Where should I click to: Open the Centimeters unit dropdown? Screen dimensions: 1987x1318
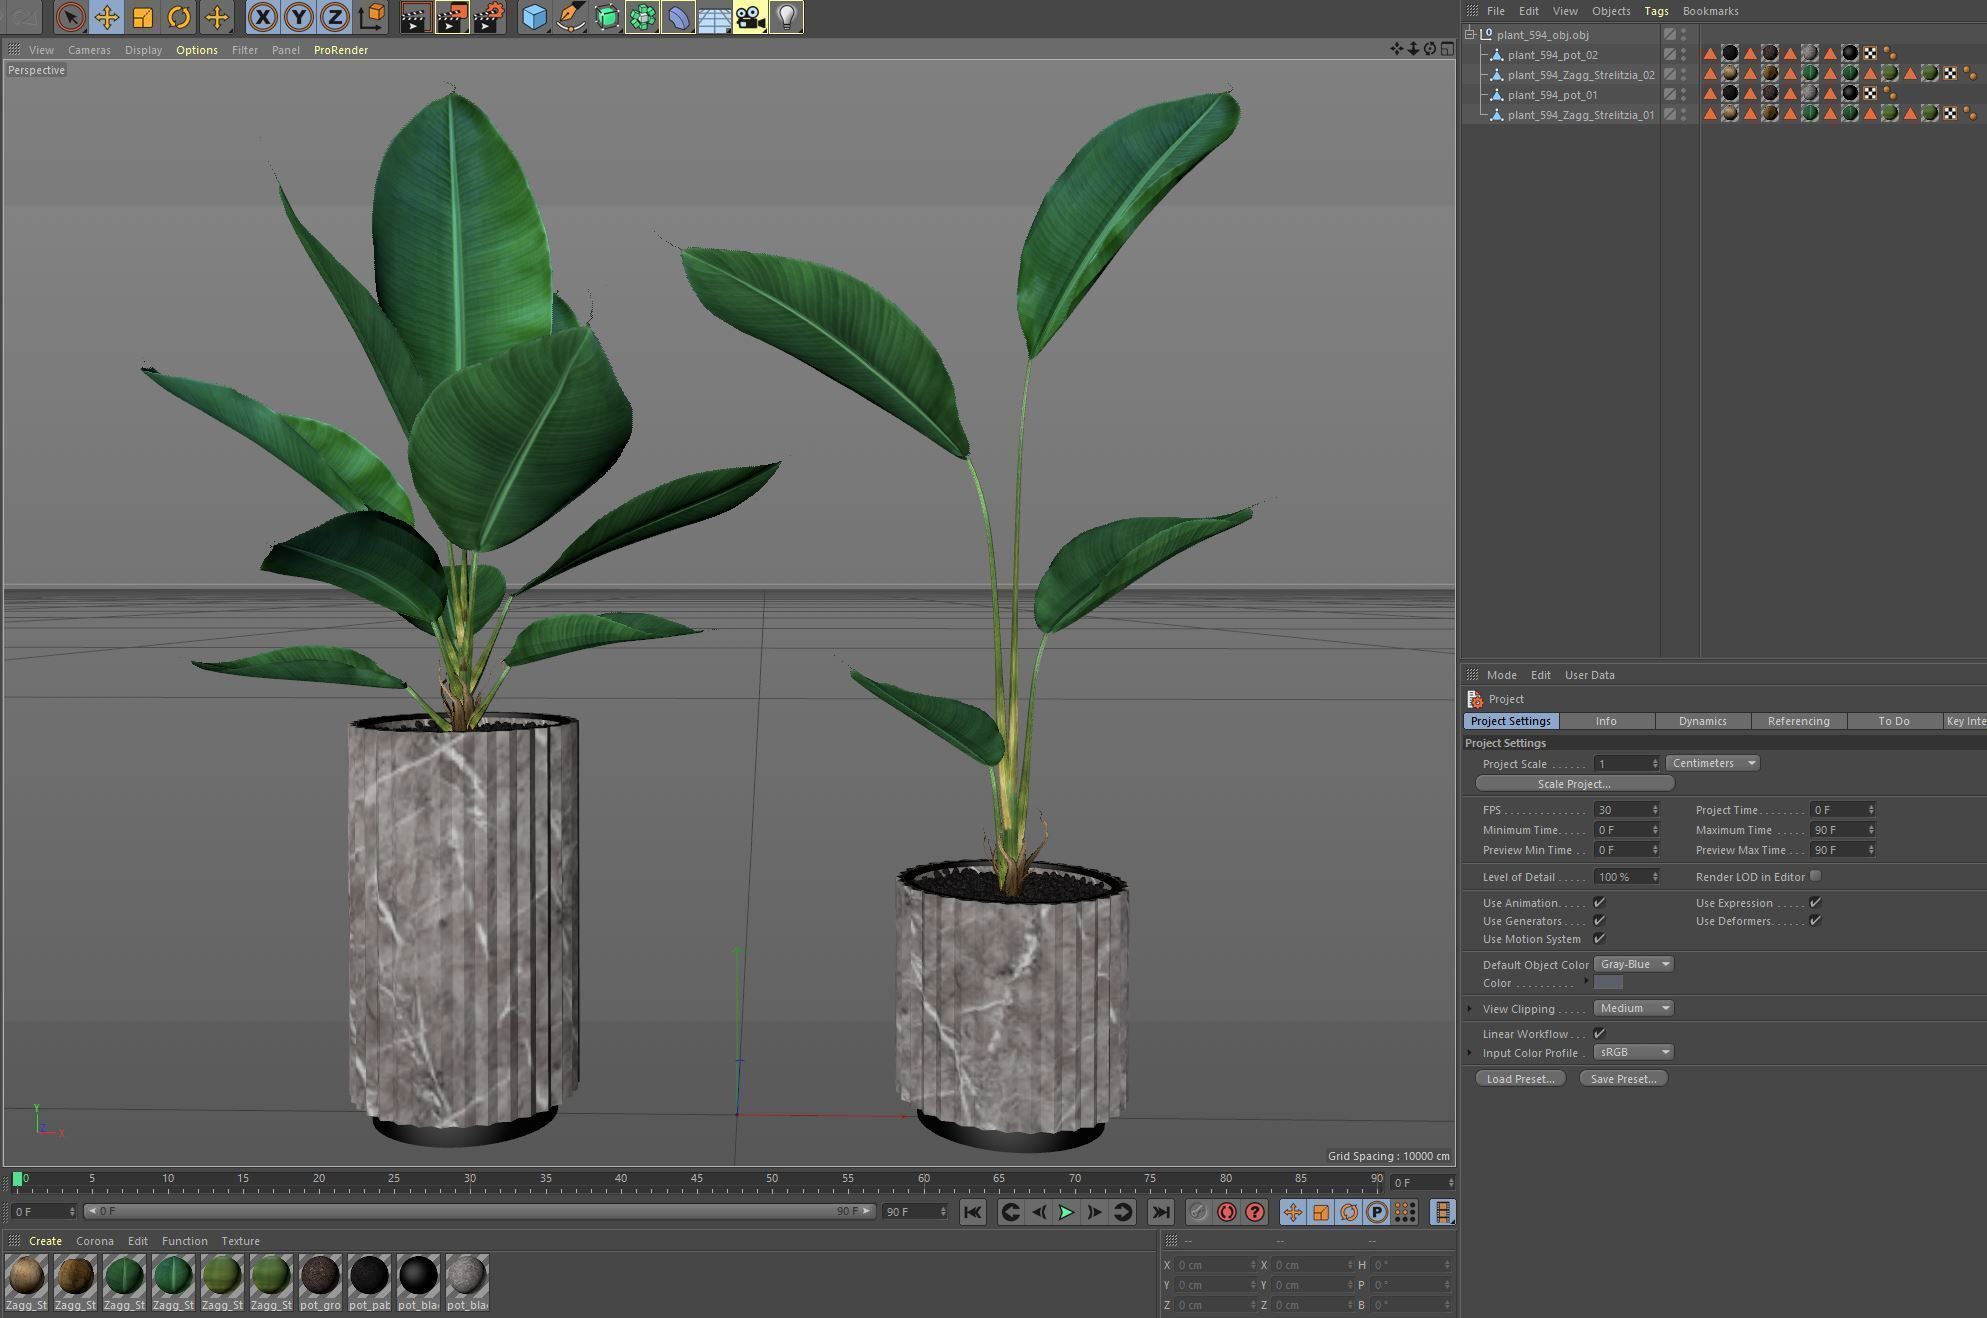[x=1713, y=763]
